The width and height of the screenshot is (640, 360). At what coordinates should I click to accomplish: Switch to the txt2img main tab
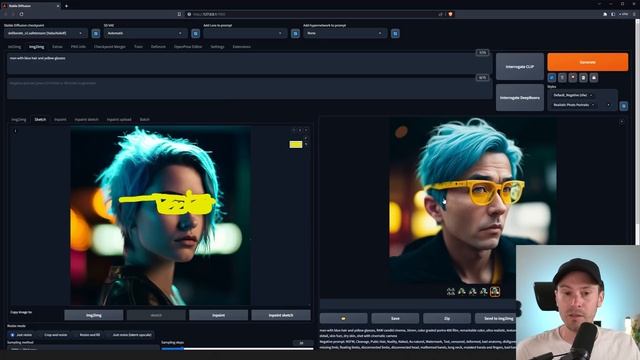pos(14,47)
